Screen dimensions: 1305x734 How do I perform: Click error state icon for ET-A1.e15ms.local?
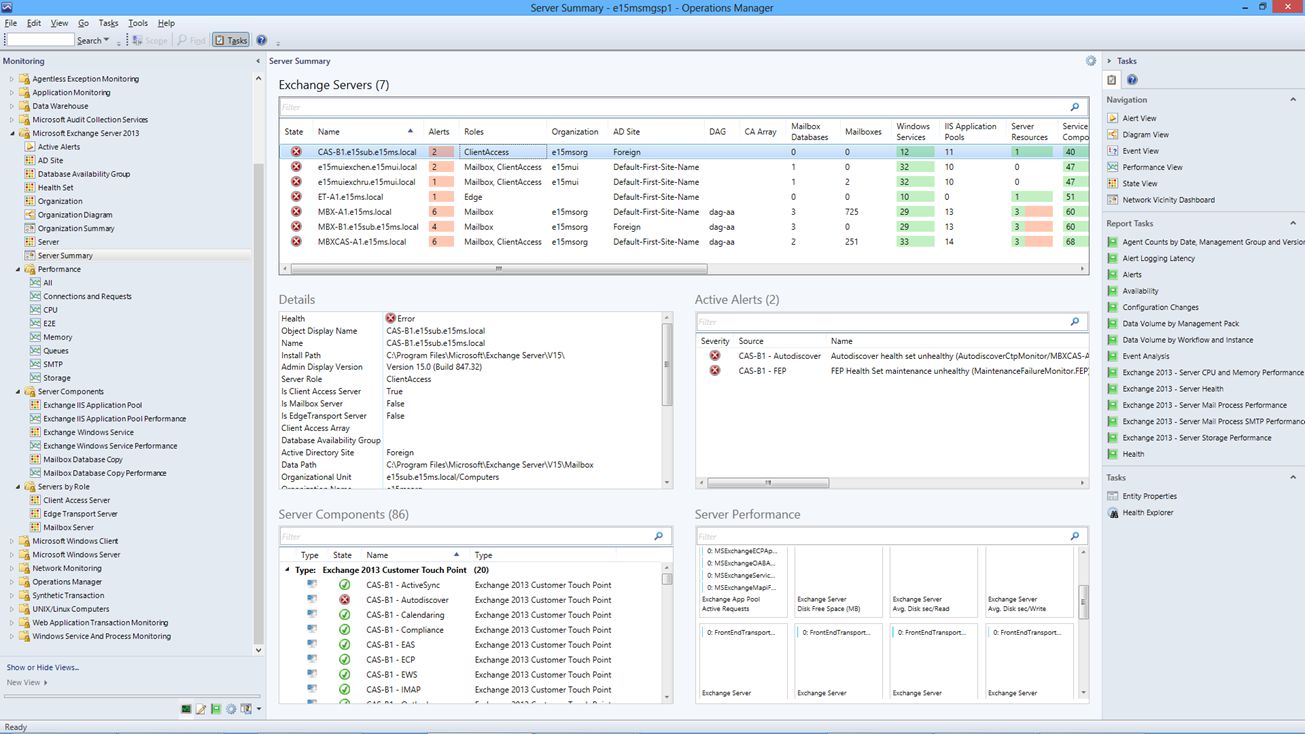[x=296, y=197]
